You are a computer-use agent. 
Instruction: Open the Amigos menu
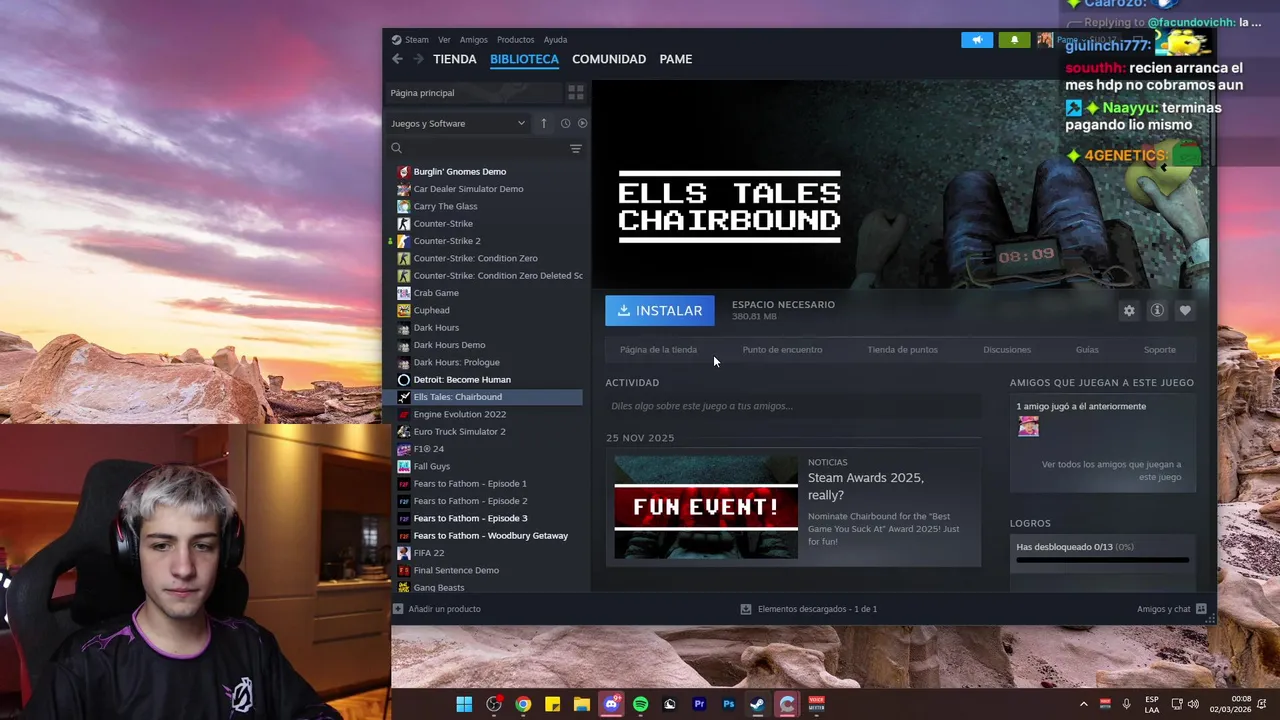point(474,40)
